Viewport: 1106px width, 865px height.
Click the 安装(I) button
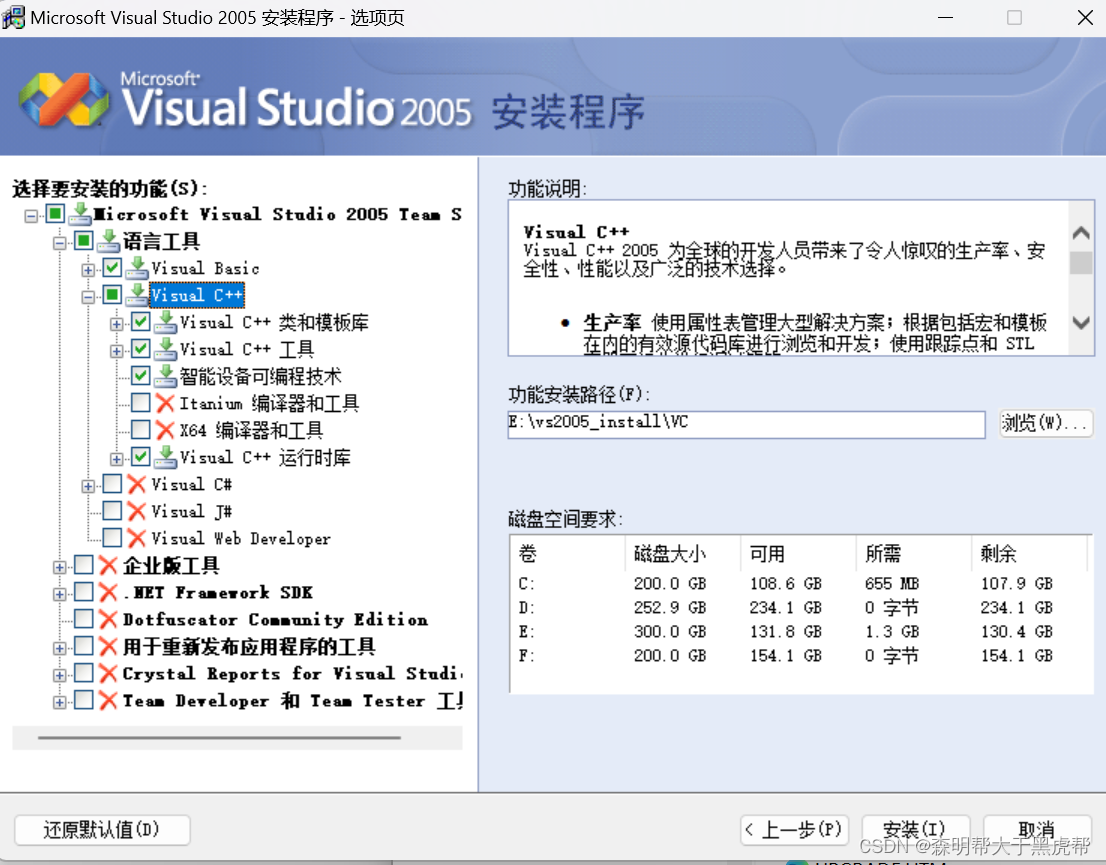click(915, 830)
